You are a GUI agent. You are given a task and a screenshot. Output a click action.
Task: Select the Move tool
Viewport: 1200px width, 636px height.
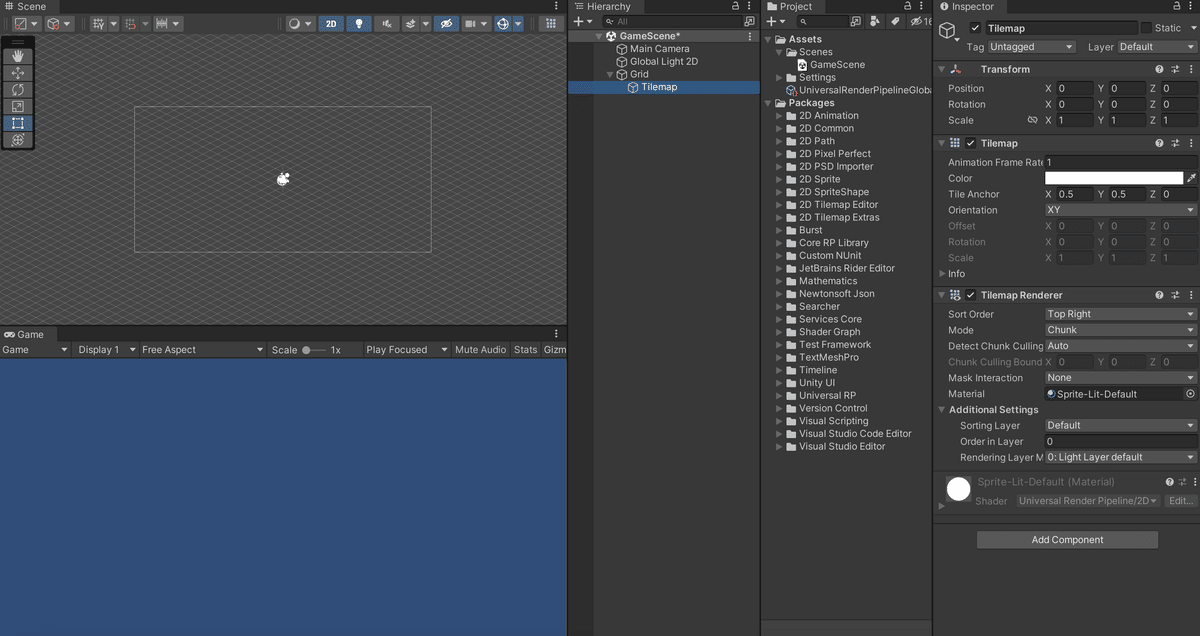point(18,73)
